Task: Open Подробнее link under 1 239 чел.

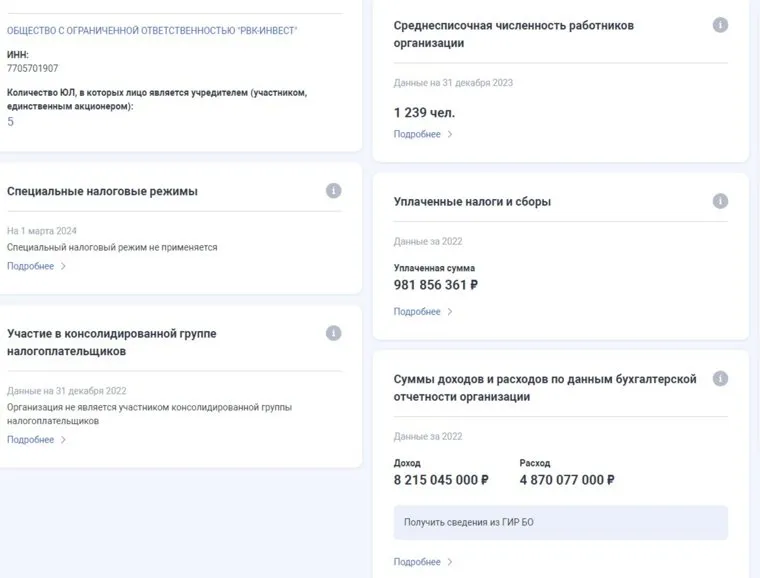Action: pos(417,134)
